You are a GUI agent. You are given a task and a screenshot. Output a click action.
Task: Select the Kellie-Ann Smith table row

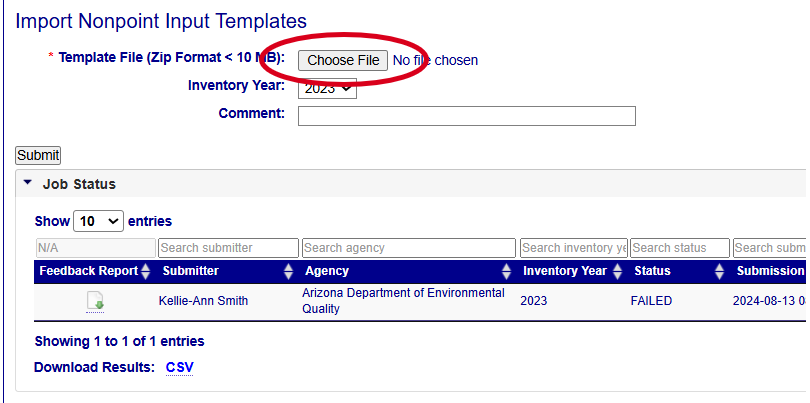click(420, 302)
